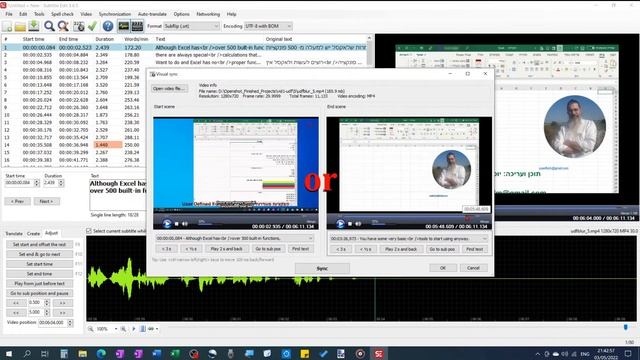The image size is (640, 360).
Task: Mute the End scene video speaker icon
Action: [358, 224]
